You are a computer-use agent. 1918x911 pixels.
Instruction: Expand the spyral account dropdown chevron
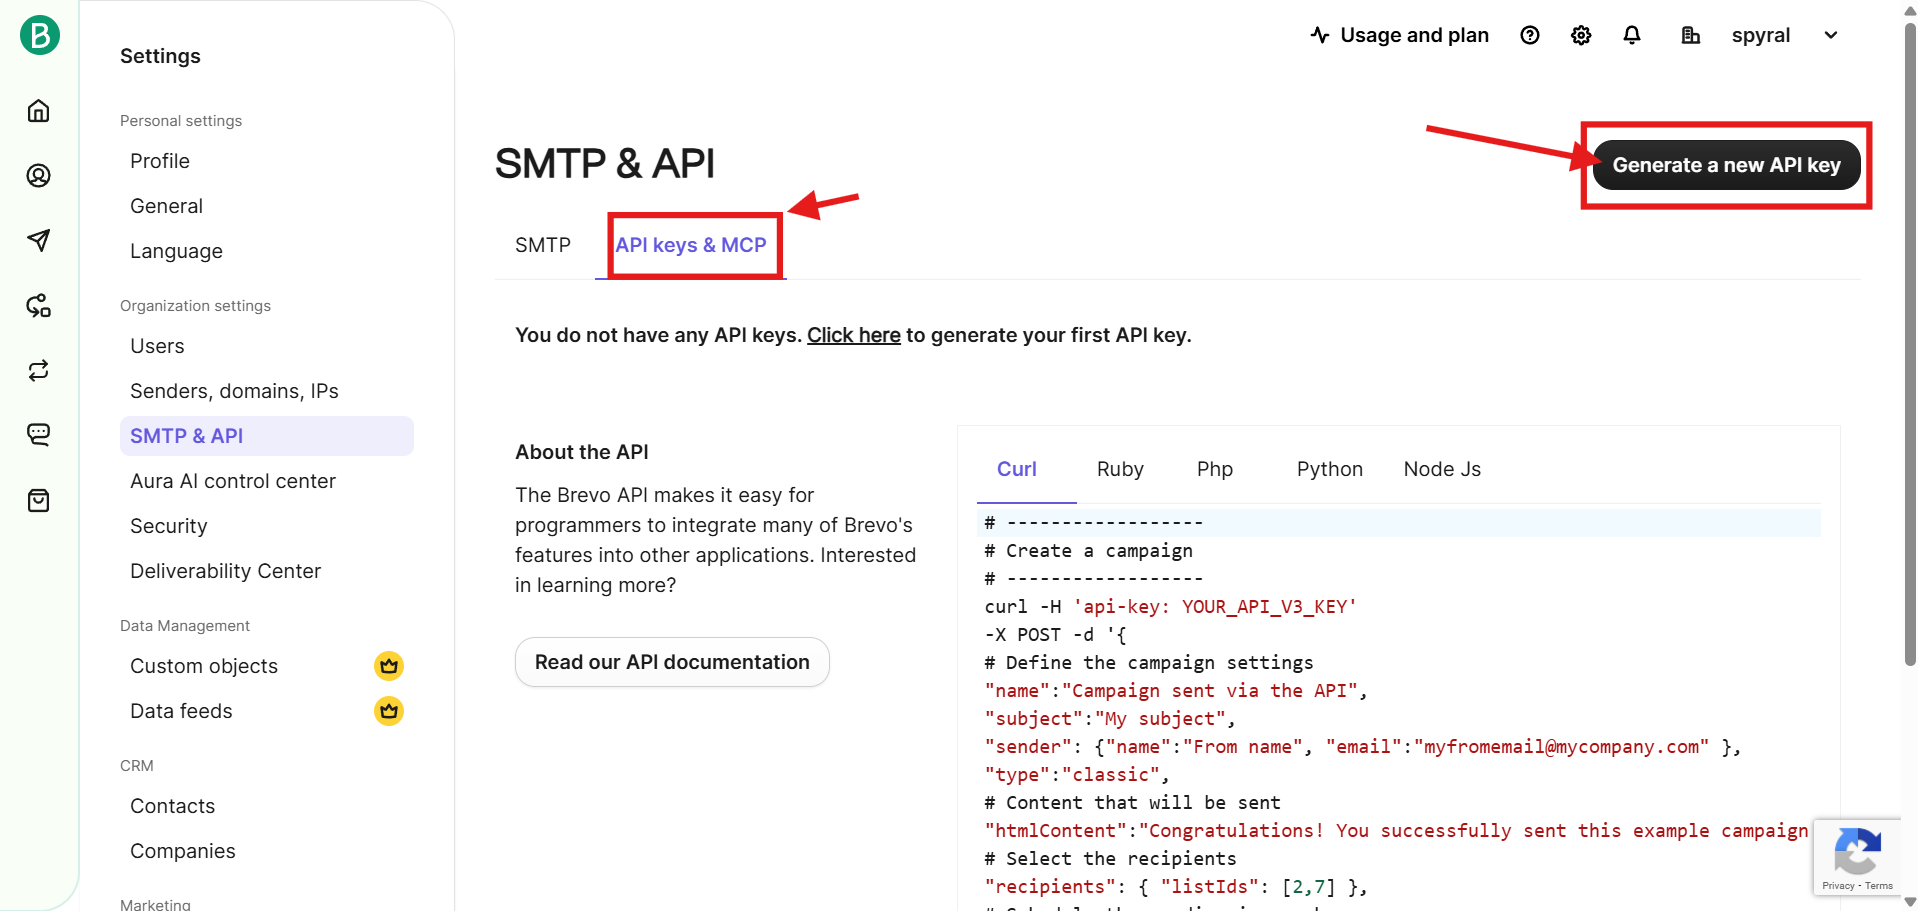tap(1831, 35)
